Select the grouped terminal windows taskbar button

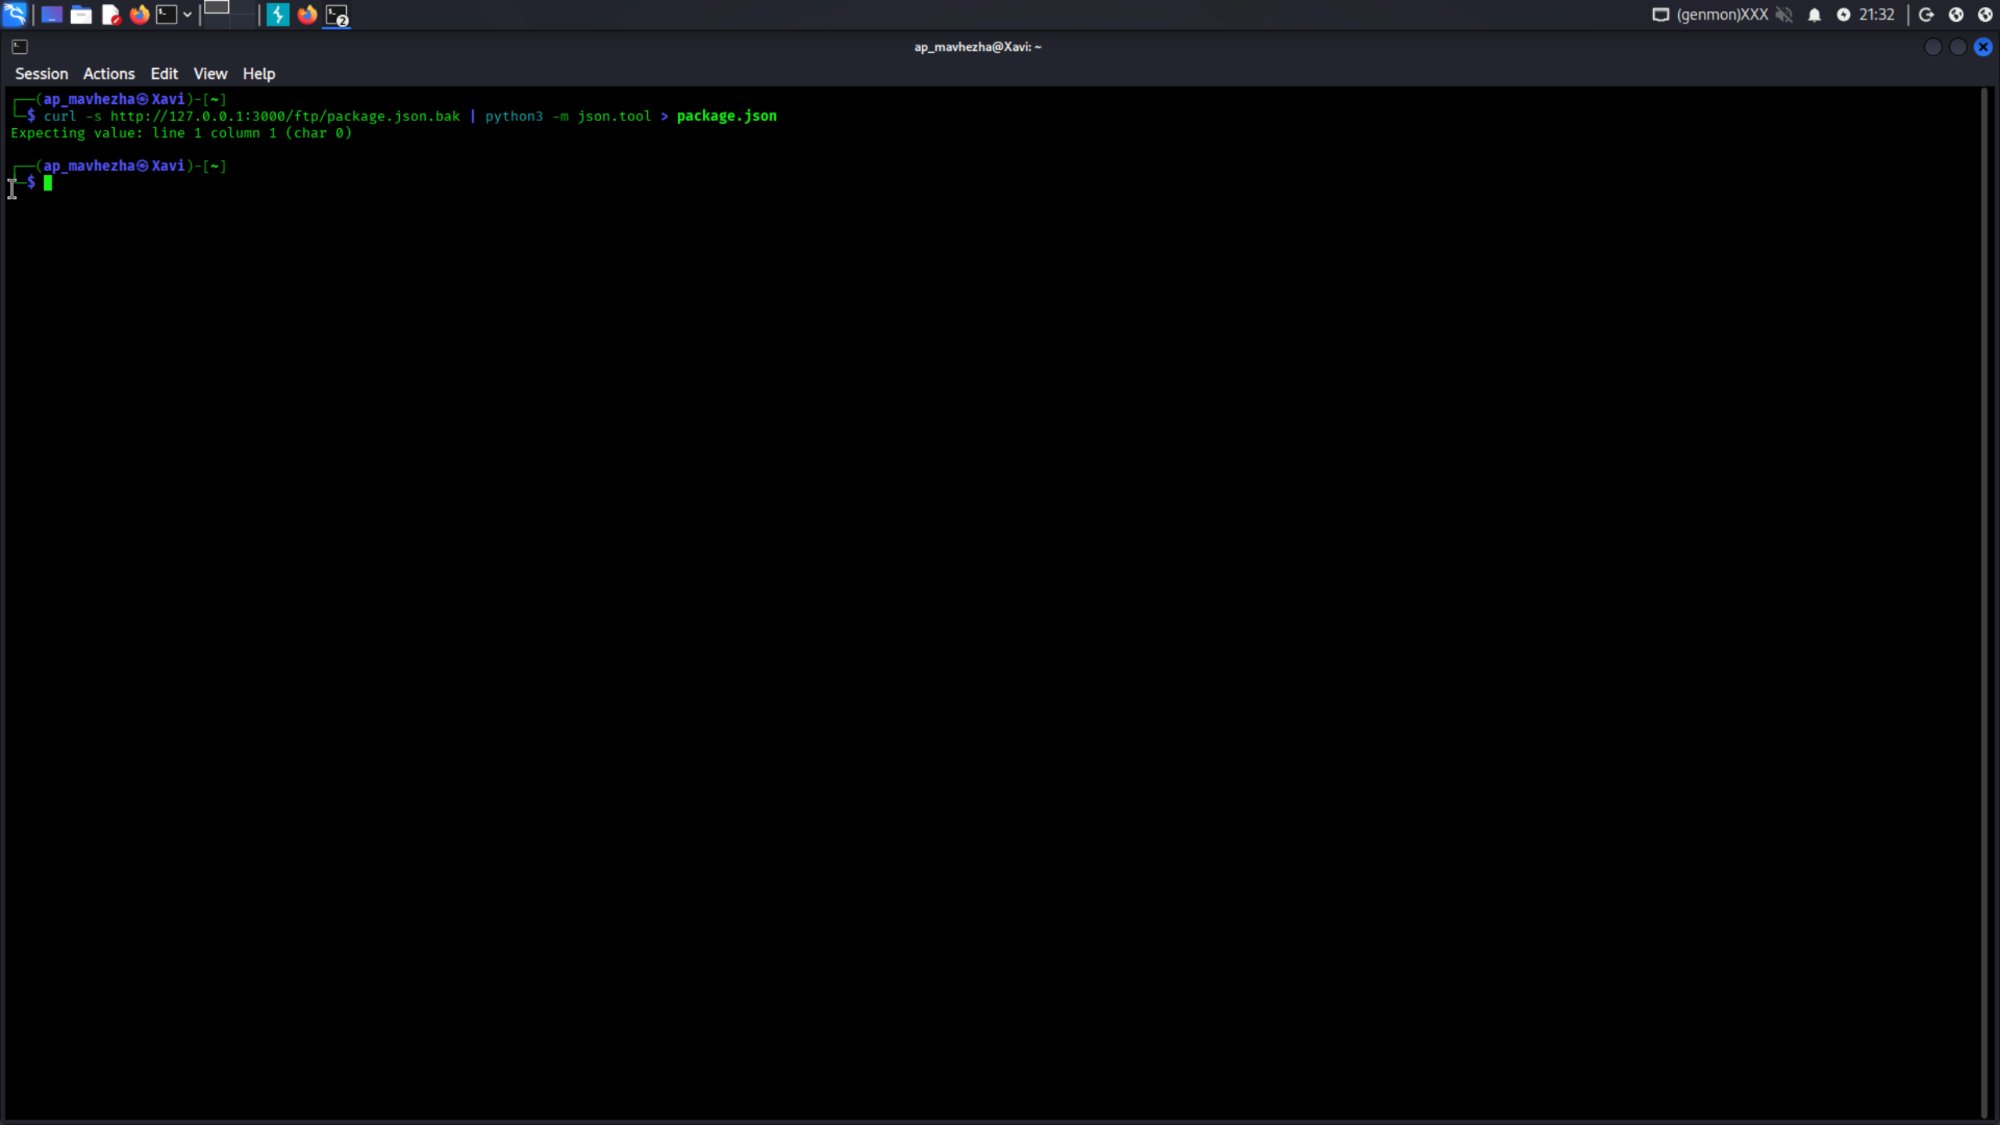pyautogui.click(x=337, y=16)
